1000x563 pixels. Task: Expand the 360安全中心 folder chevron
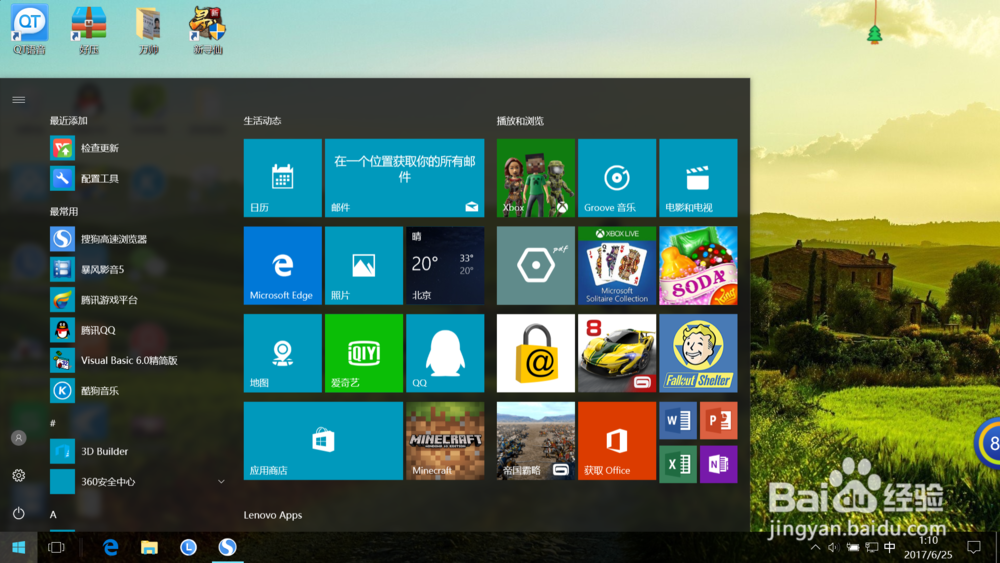point(221,481)
